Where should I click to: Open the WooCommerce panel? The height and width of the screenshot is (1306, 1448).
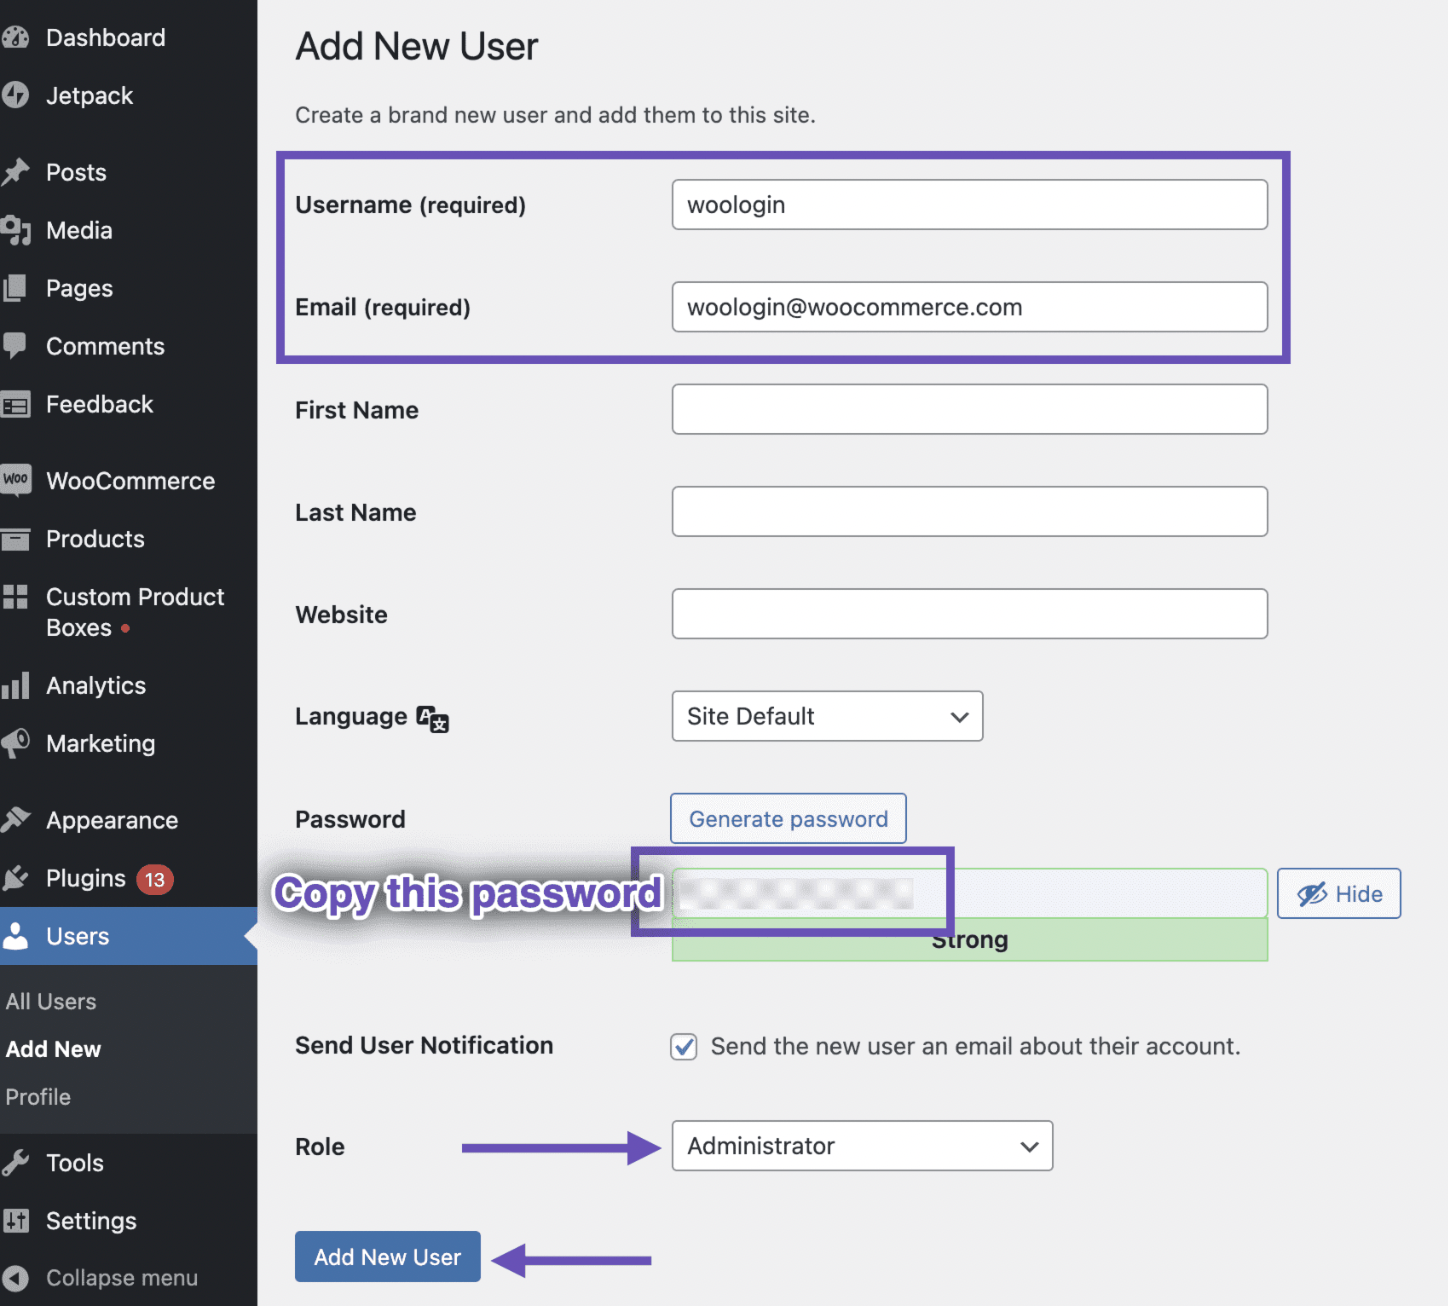(129, 480)
